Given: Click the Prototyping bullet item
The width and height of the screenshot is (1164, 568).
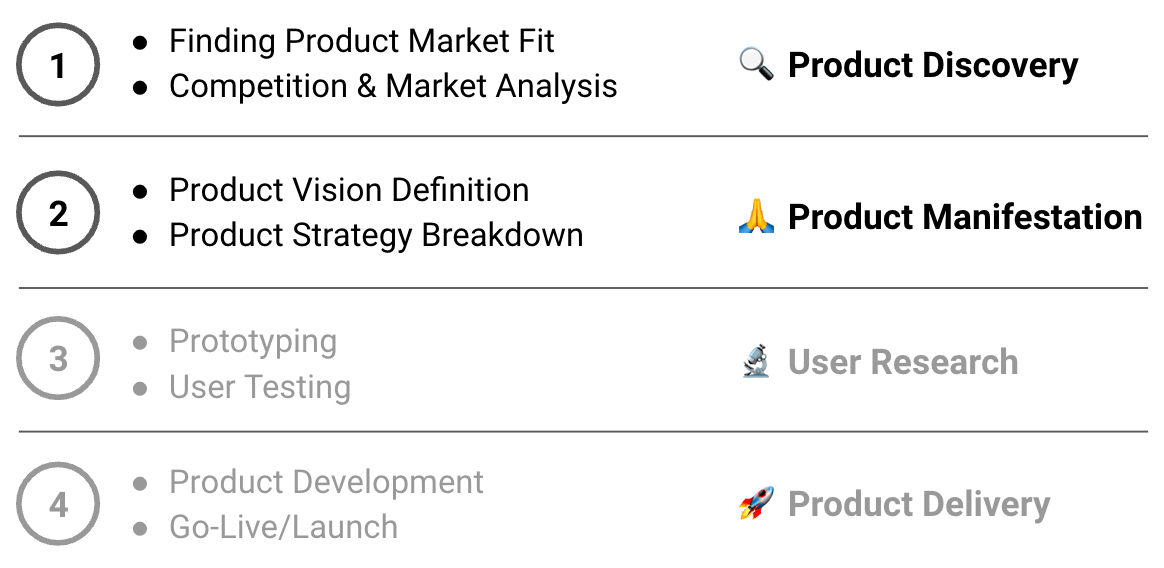Looking at the screenshot, I should pyautogui.click(x=252, y=341).
